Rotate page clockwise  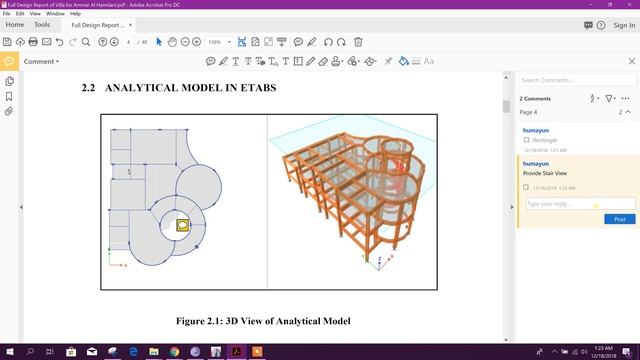(x=341, y=42)
